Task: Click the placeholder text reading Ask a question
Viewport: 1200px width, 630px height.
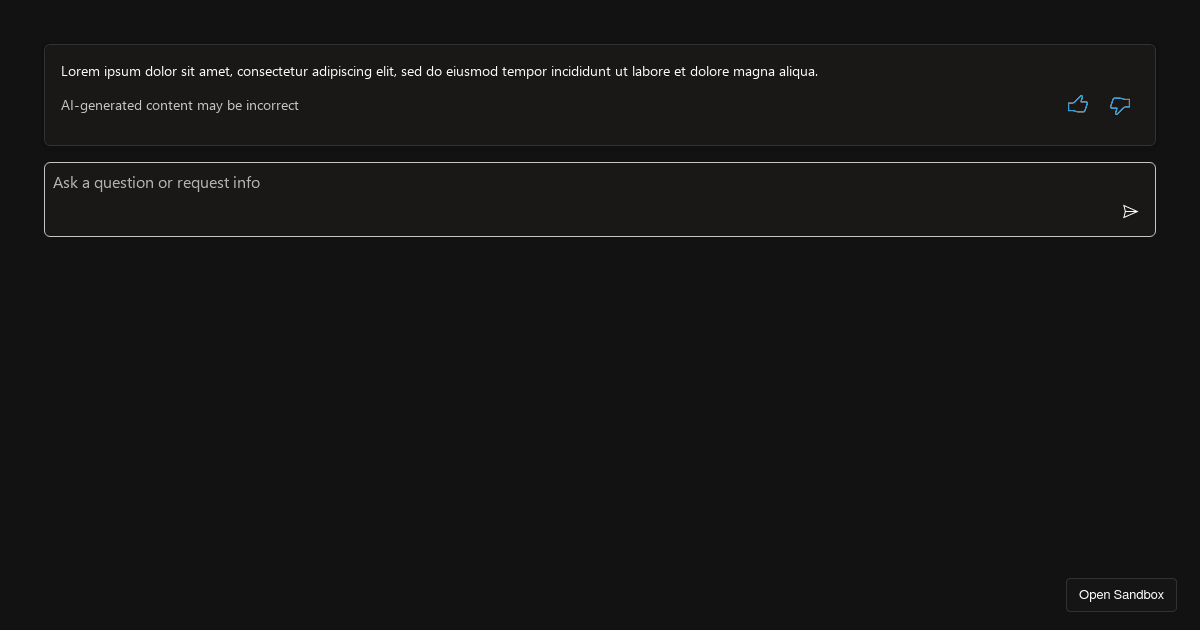Action: point(156,183)
